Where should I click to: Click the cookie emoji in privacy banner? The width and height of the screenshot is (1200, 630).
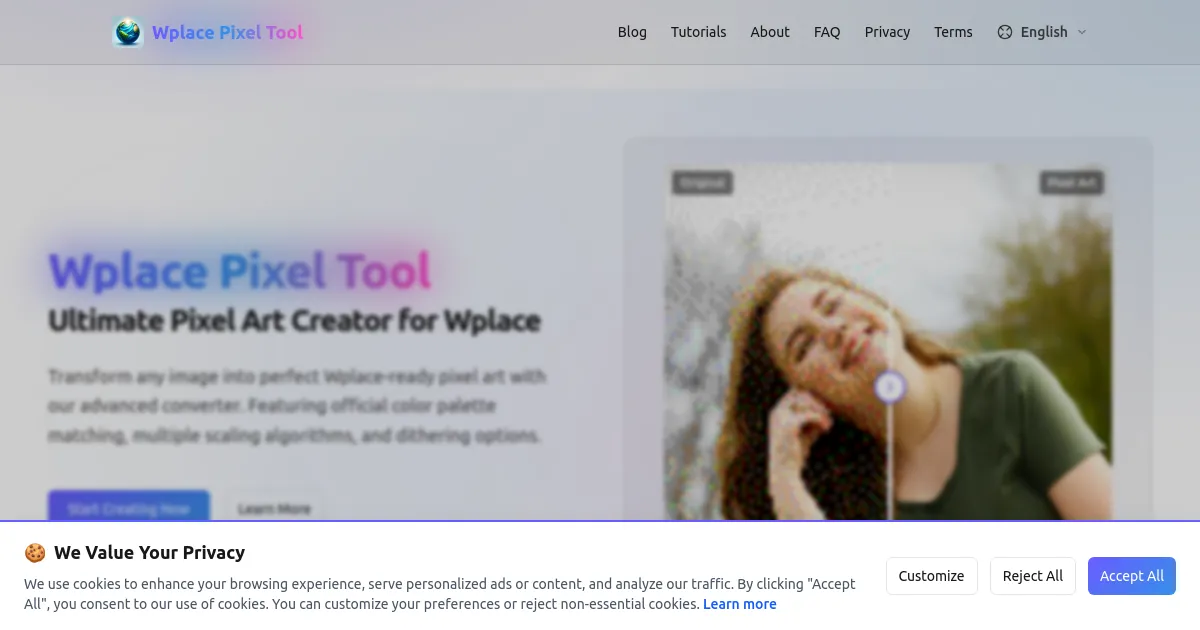click(x=35, y=552)
